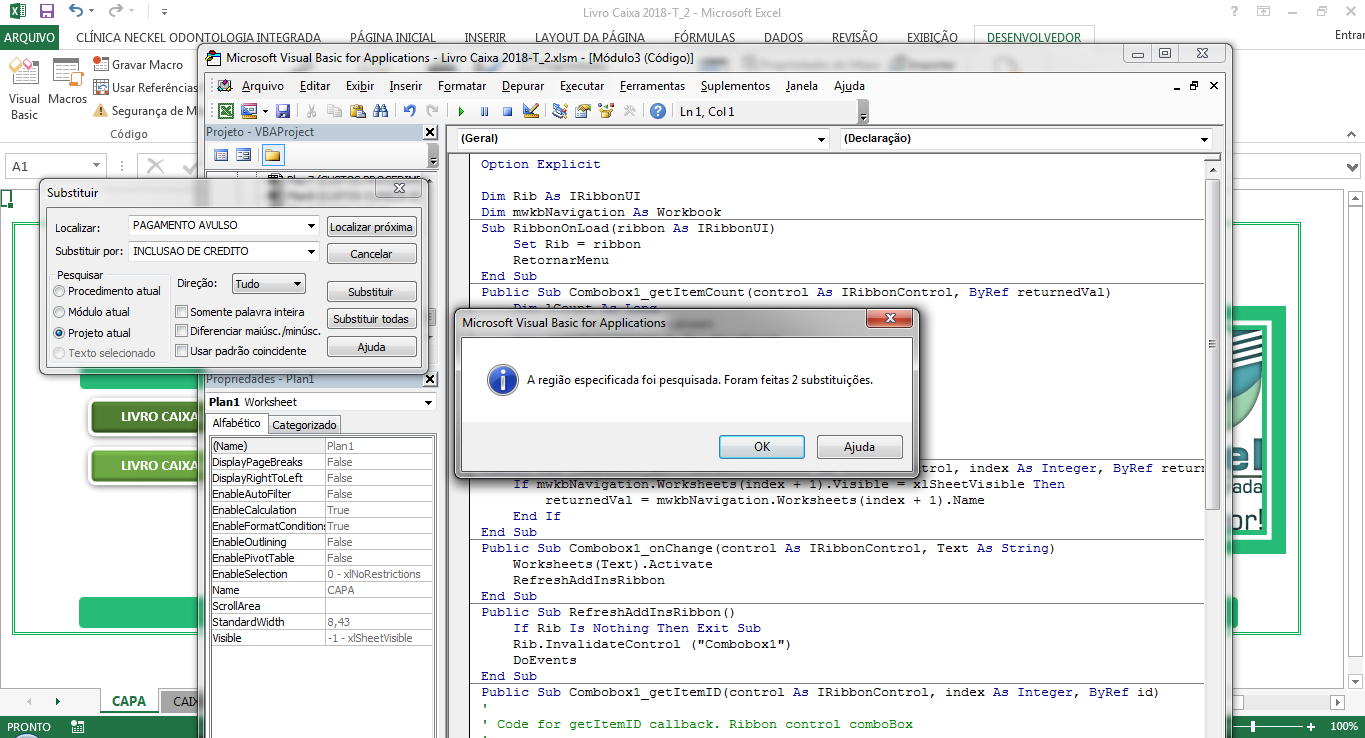This screenshot has height=738, width=1365.
Task: Open the Ferramentas menu
Action: point(652,86)
